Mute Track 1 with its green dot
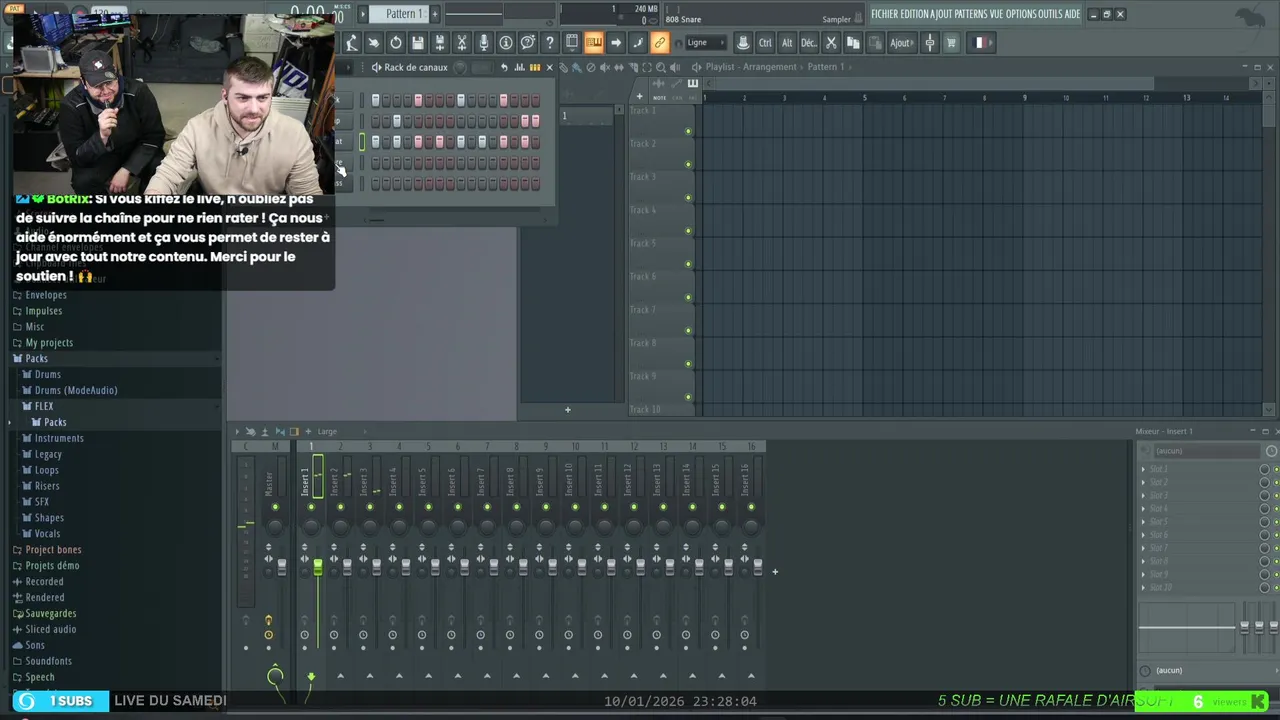Screen dimensions: 1280x720 click(688, 131)
